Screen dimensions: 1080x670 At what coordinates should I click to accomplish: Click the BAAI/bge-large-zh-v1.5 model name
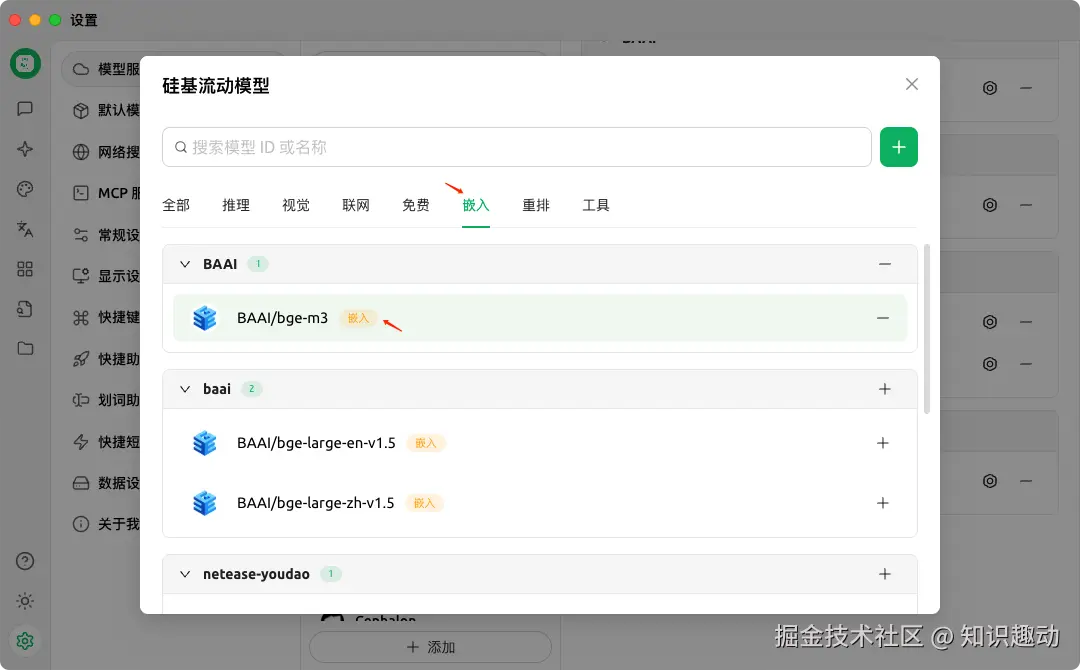[x=315, y=503]
